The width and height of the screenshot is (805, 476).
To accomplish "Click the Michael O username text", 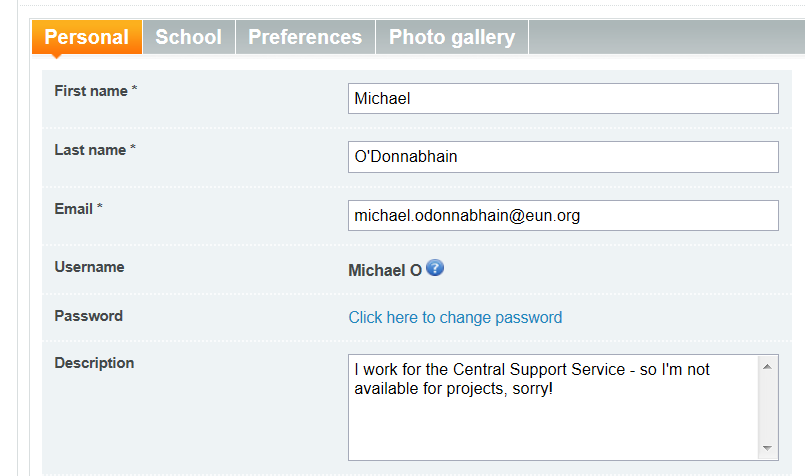I will coord(385,270).
